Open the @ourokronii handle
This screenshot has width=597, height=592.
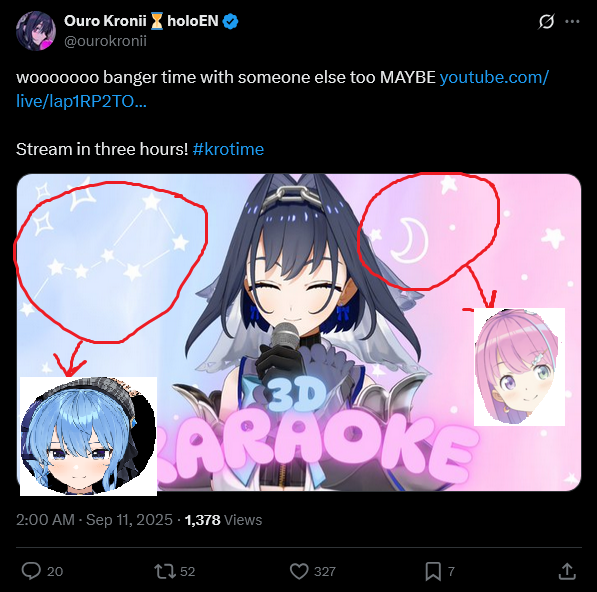(105, 41)
